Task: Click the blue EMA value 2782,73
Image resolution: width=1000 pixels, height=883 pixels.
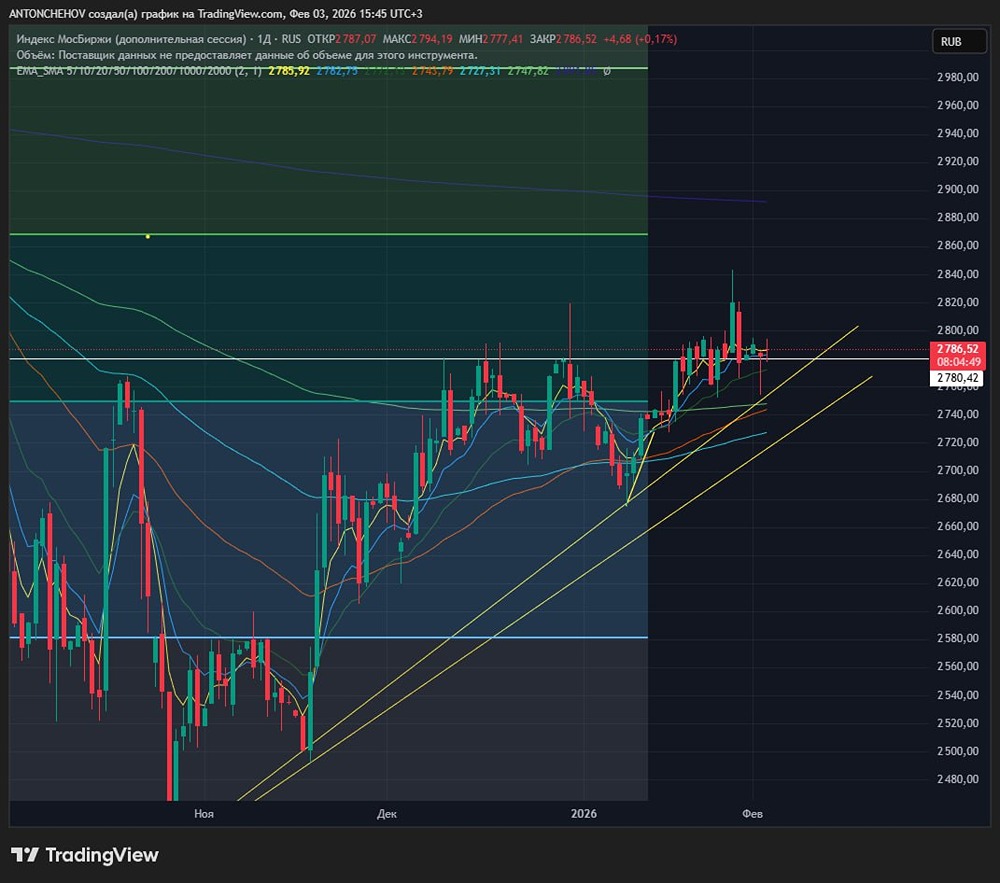Action: coord(337,71)
